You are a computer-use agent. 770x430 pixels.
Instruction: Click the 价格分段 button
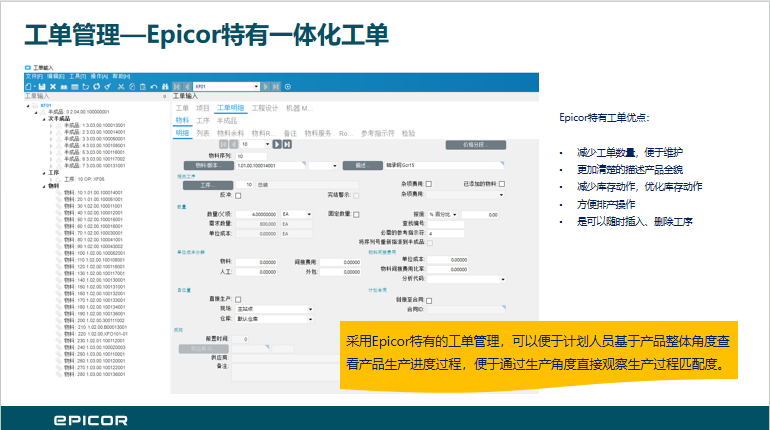475,145
